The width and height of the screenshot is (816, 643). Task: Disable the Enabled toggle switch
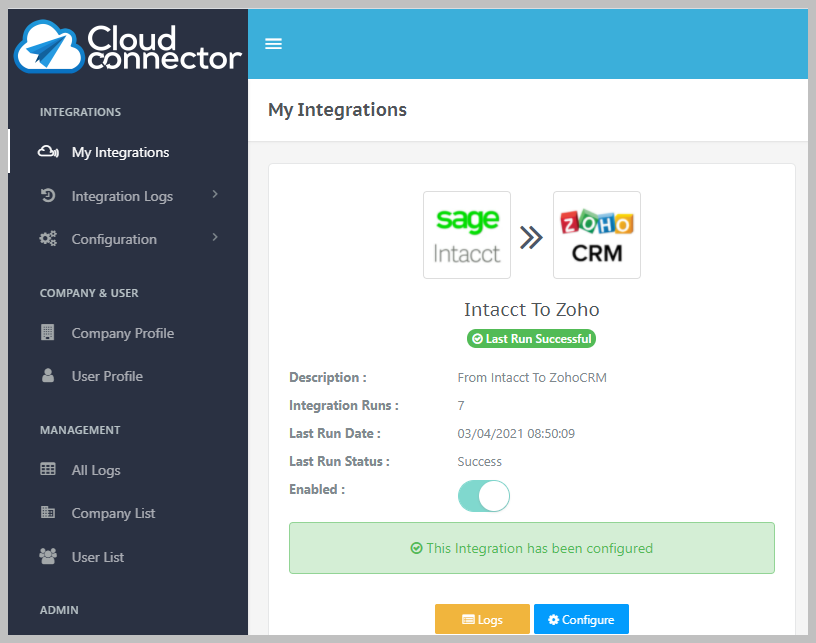[484, 496]
